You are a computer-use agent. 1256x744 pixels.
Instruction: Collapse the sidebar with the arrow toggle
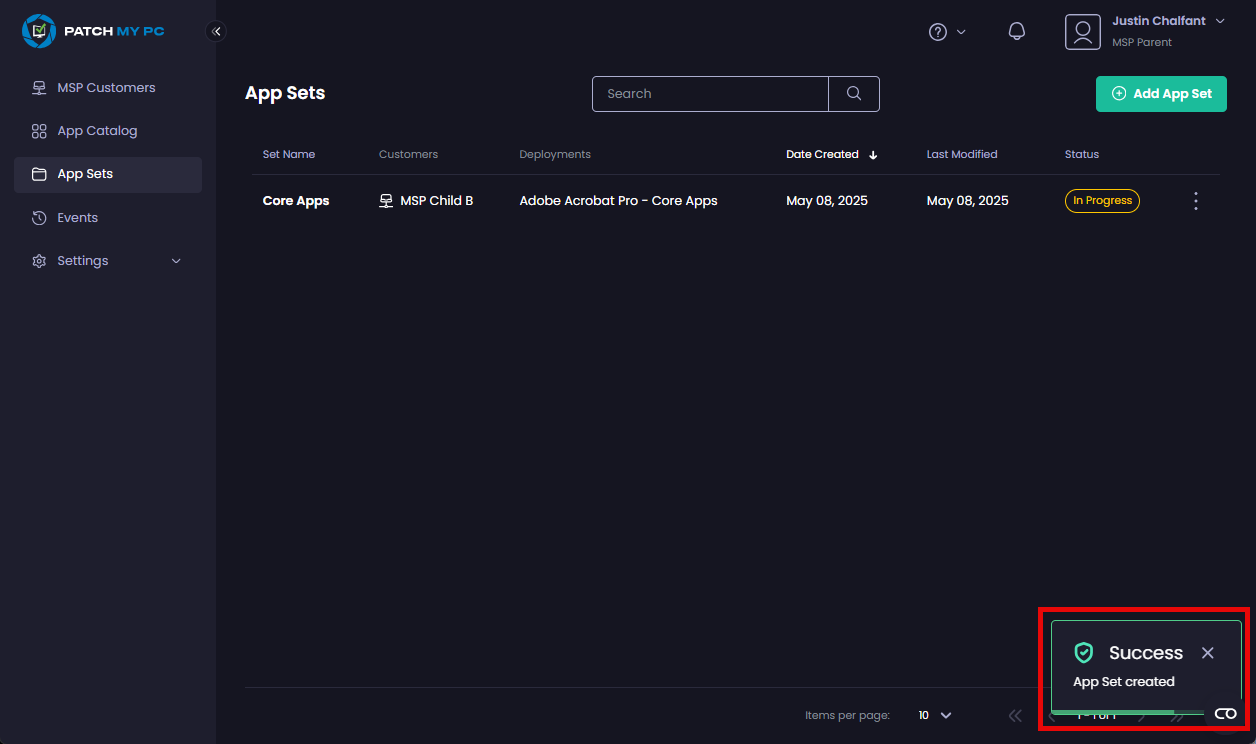click(x=216, y=31)
